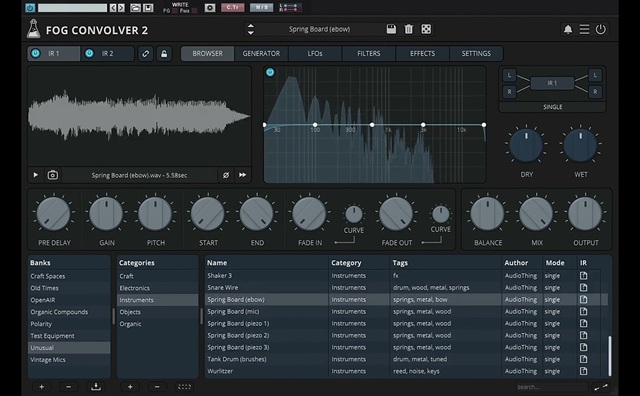Click the resize arrows icon beside search
Viewport: 640px width, 396px height.
click(600, 387)
